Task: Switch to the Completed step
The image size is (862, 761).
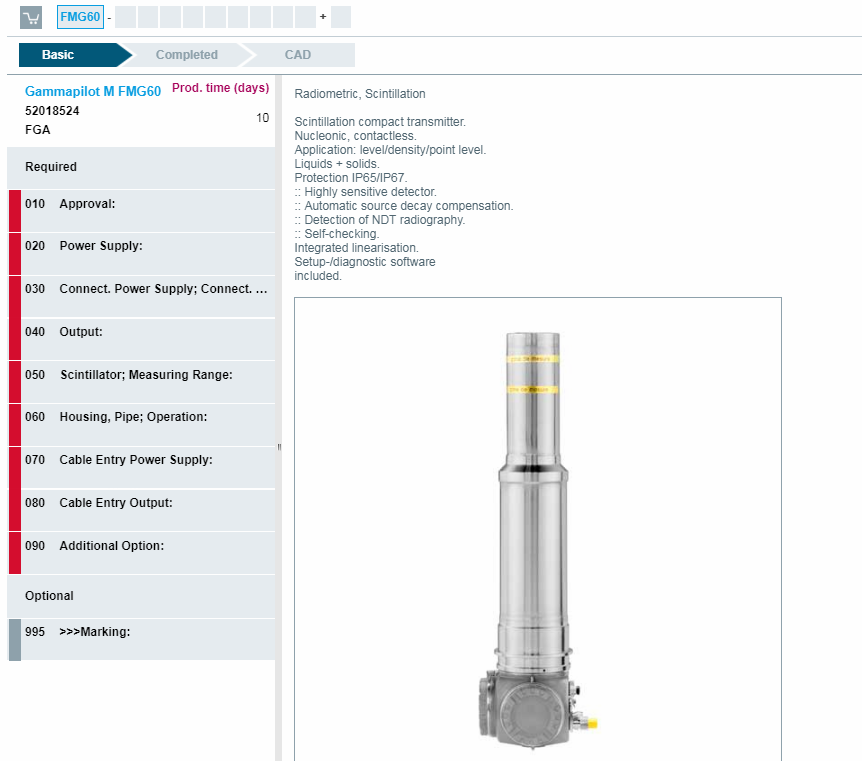Action: coord(186,55)
